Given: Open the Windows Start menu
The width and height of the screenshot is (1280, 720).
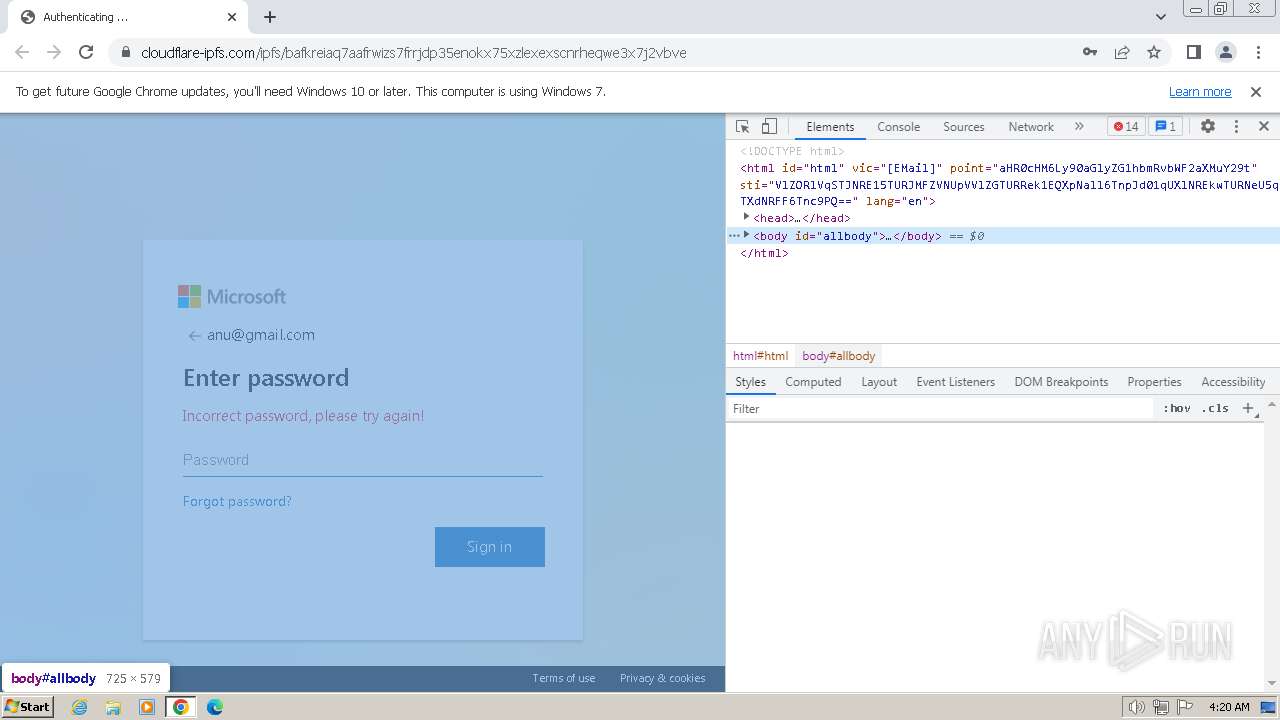Looking at the screenshot, I should coord(28,706).
